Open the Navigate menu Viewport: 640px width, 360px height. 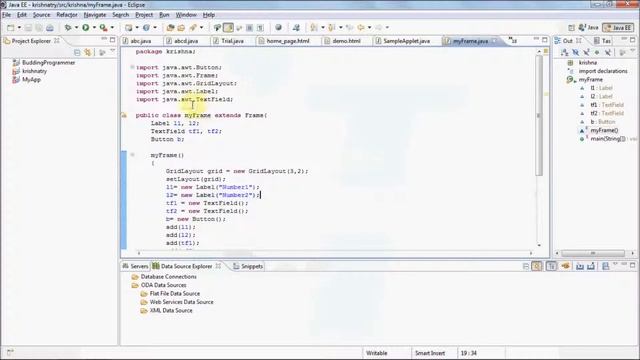click(x=95, y=15)
